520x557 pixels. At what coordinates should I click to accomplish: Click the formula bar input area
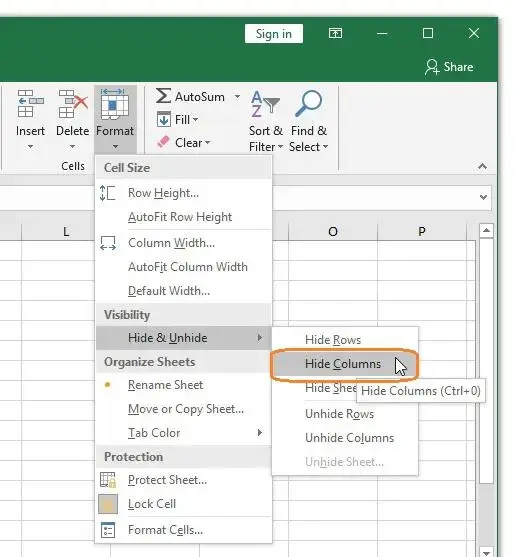pyautogui.click(x=375, y=197)
